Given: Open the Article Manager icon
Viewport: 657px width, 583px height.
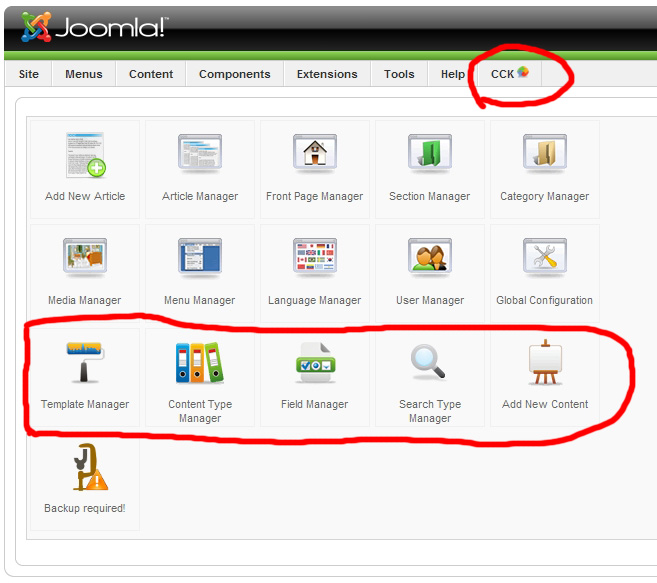Looking at the screenshot, I should pos(200,152).
